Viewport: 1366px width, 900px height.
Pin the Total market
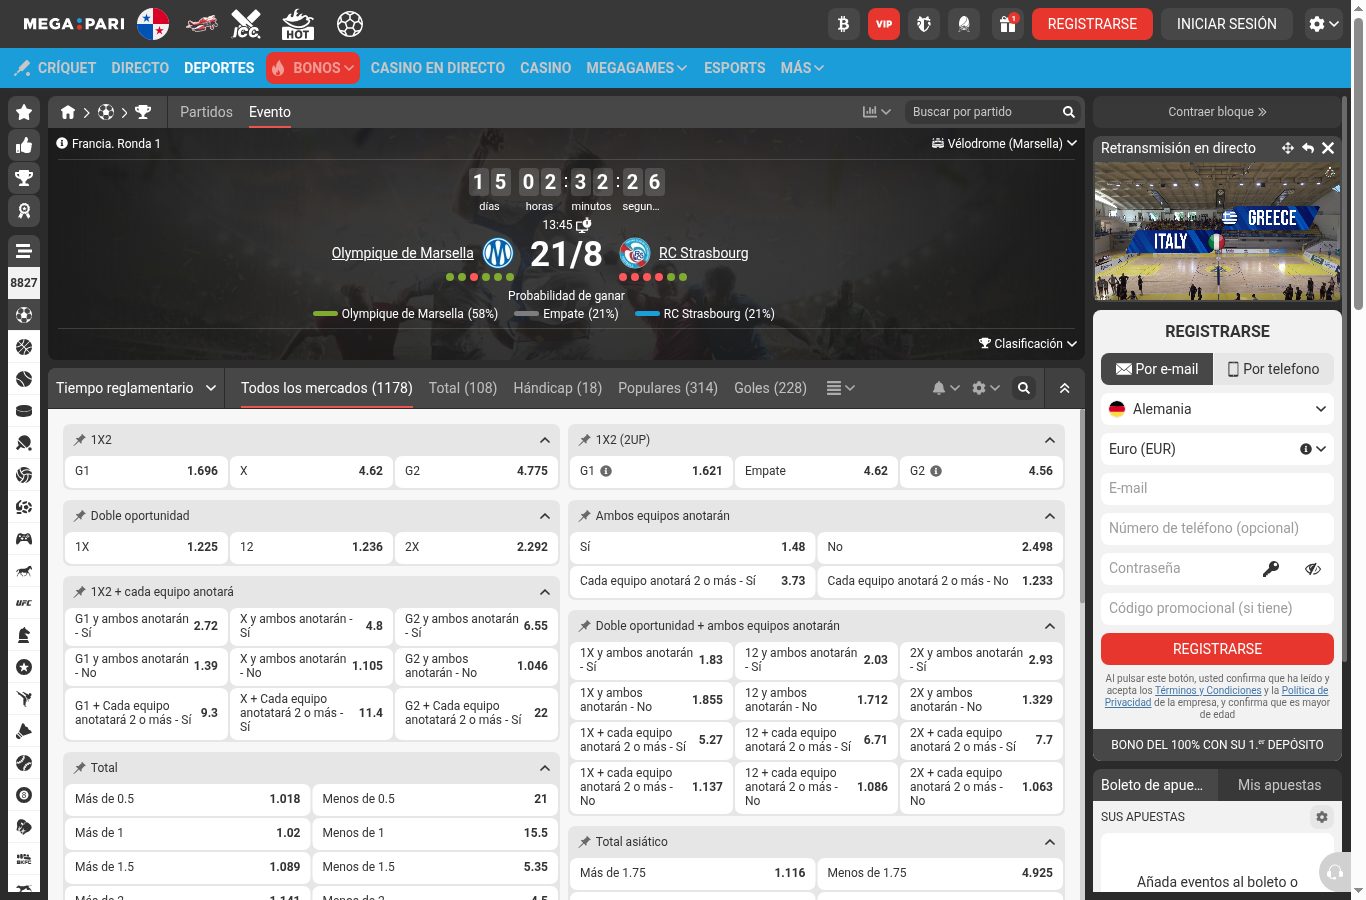(80, 768)
